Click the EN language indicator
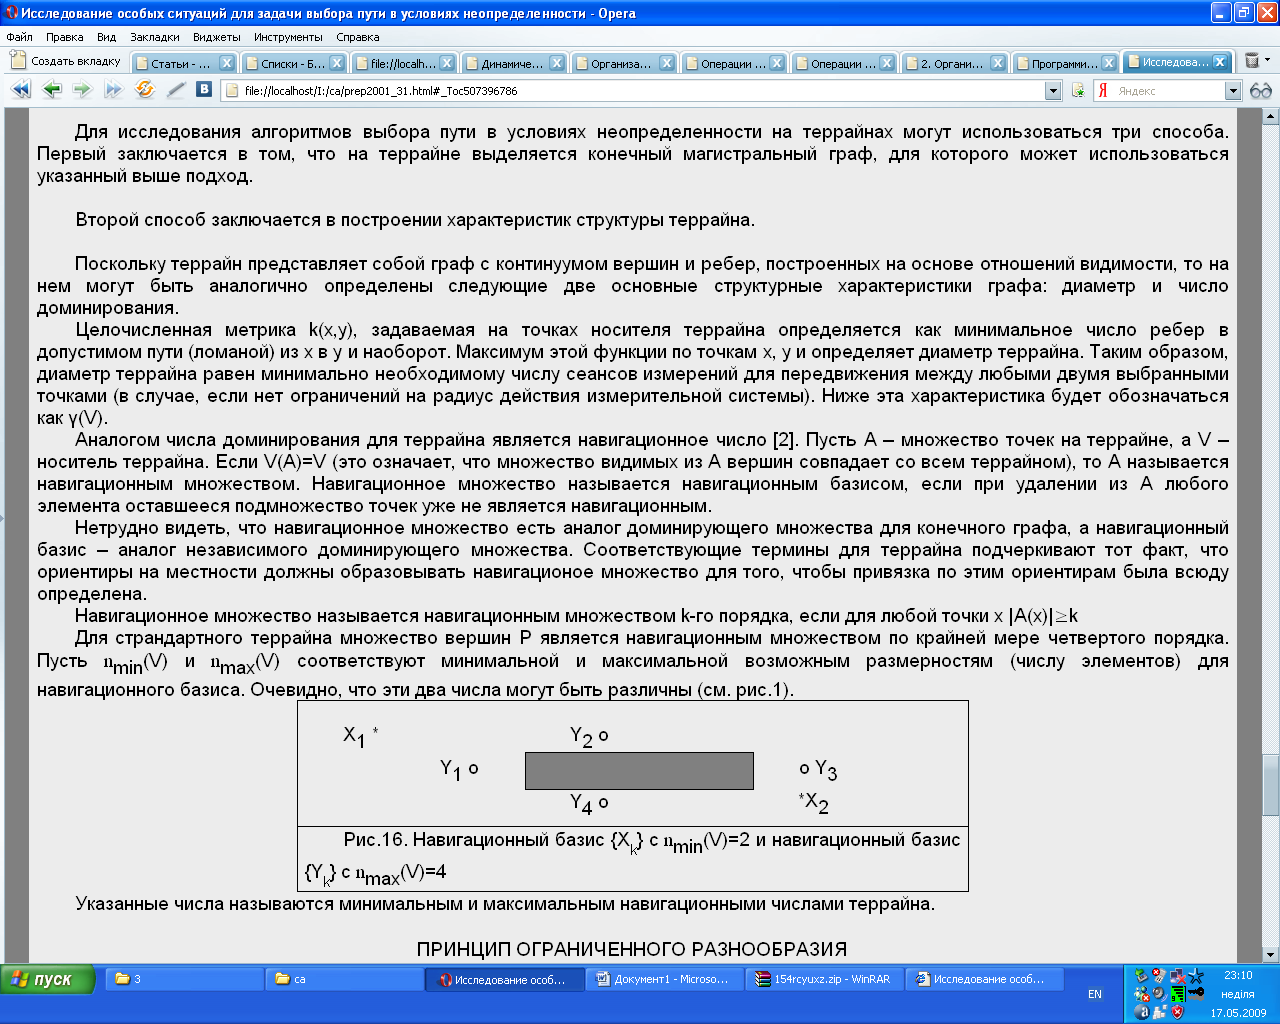The image size is (1280, 1024). [1095, 994]
